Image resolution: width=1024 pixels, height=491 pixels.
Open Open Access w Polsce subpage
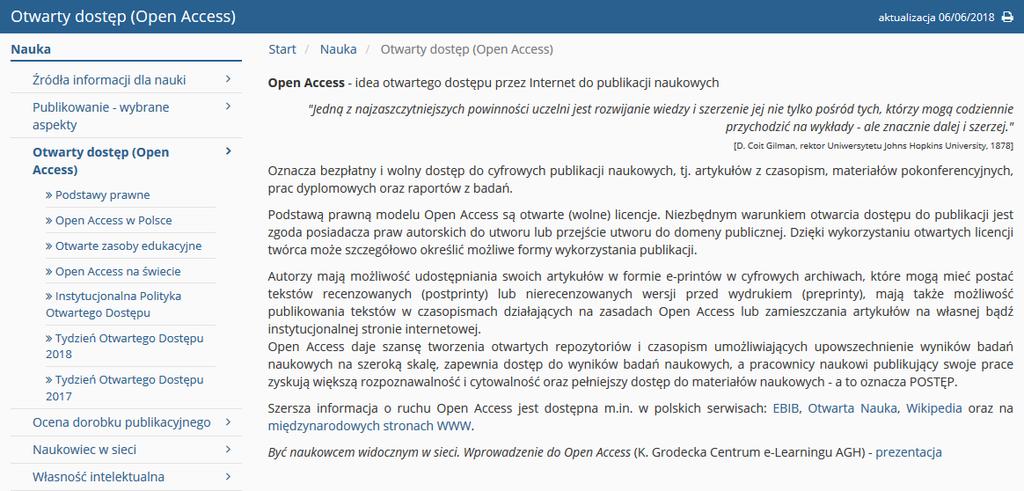(109, 220)
